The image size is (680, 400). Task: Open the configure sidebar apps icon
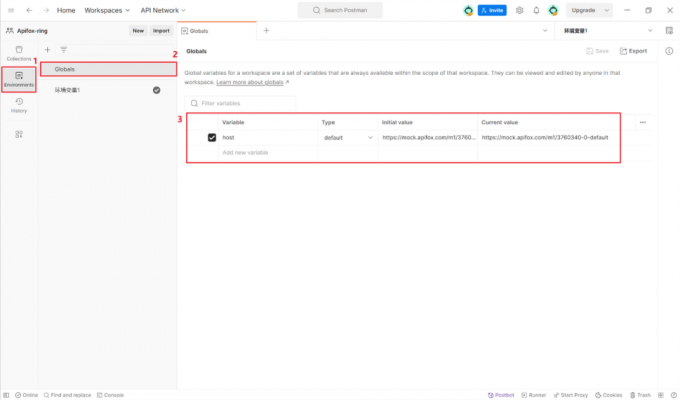point(19,134)
